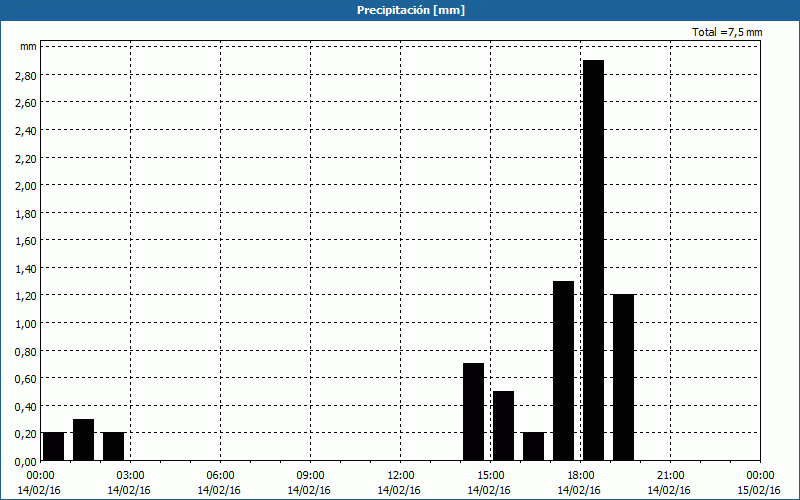The height and width of the screenshot is (500, 800).
Task: Click the 2,20 y-axis label
Action: [27, 158]
